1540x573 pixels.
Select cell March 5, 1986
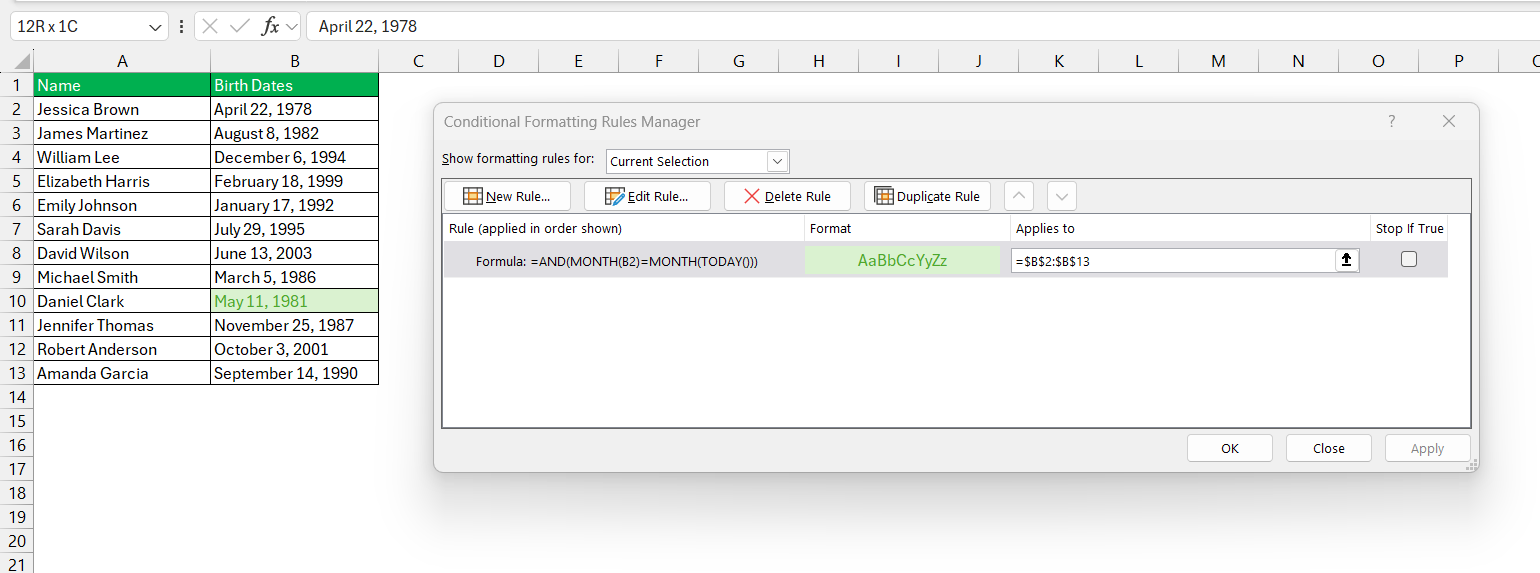[x=295, y=277]
